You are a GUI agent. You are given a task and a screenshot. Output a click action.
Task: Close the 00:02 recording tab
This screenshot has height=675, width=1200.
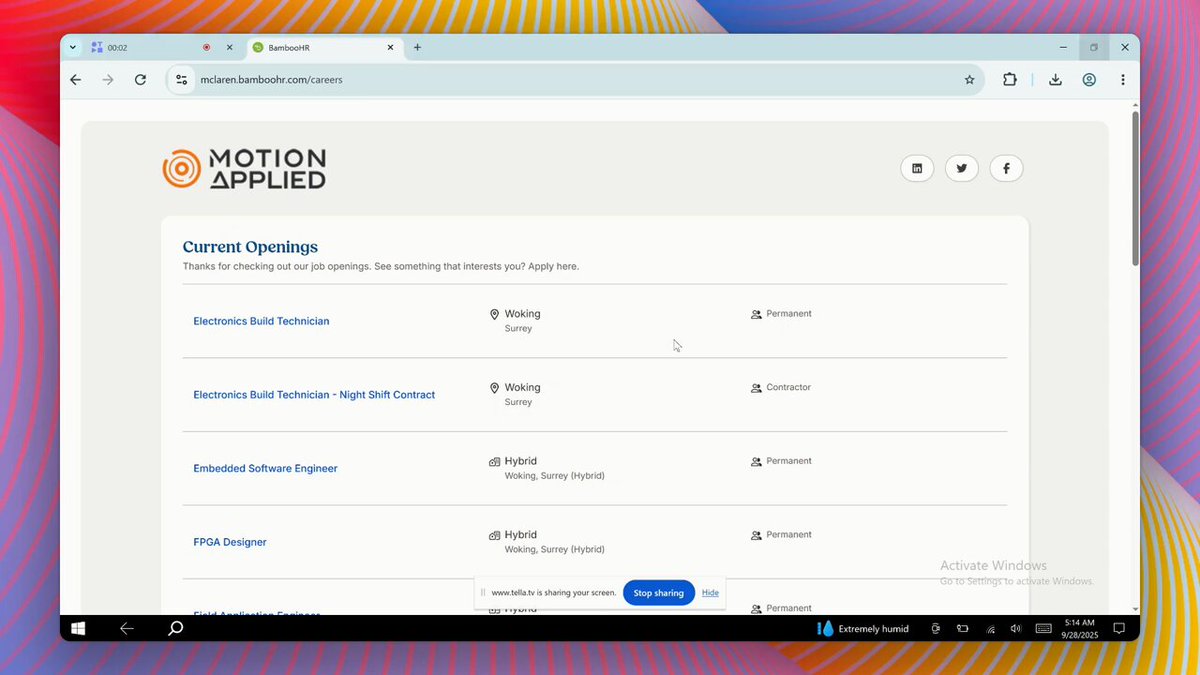coord(229,47)
